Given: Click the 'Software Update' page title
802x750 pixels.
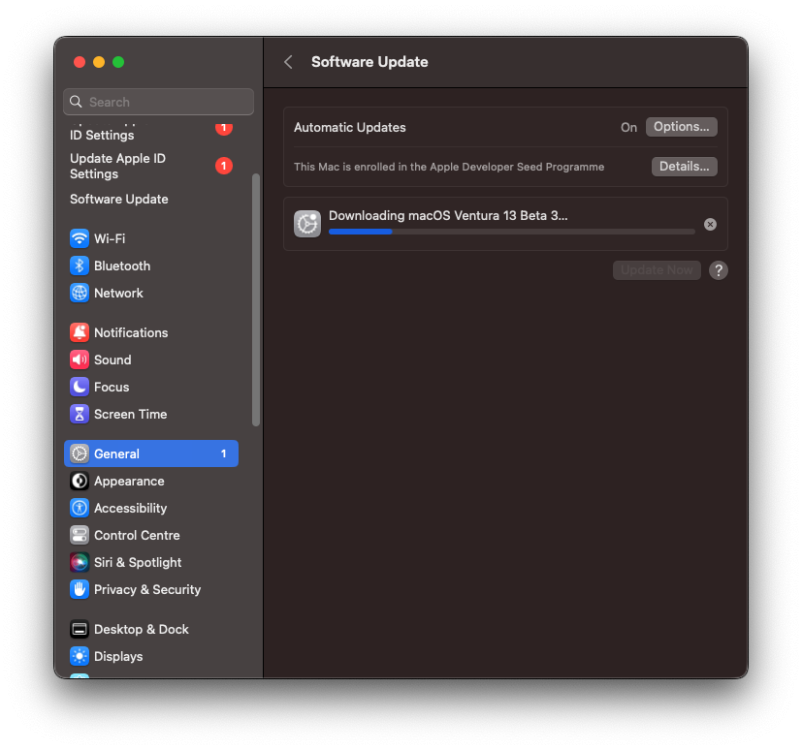Looking at the screenshot, I should pos(369,62).
